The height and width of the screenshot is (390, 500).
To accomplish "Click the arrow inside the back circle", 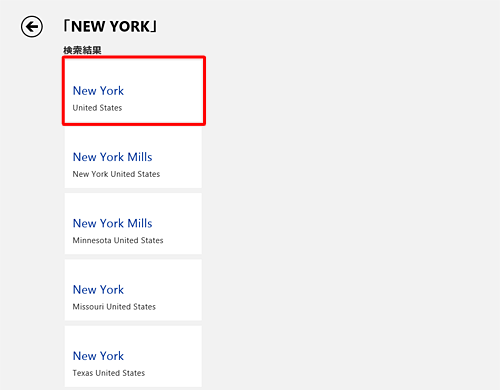I will tap(32, 27).
